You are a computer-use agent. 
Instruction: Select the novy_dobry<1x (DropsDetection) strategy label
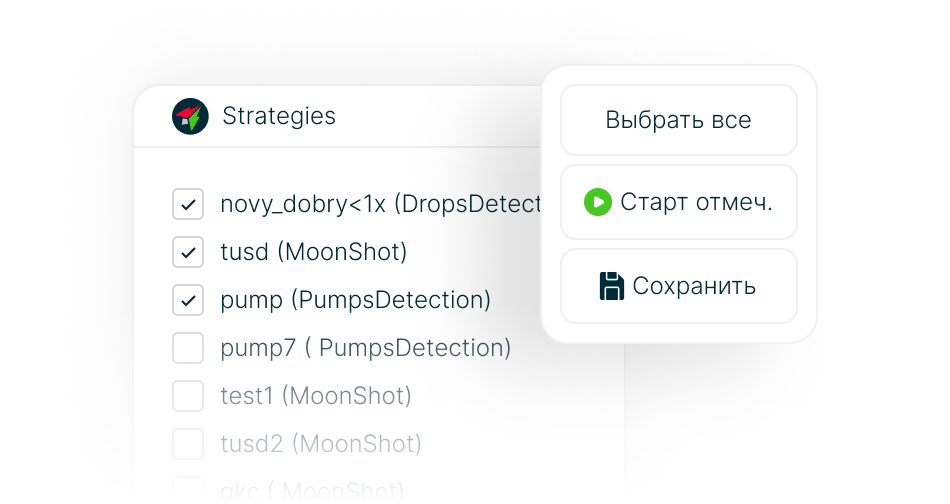point(380,204)
